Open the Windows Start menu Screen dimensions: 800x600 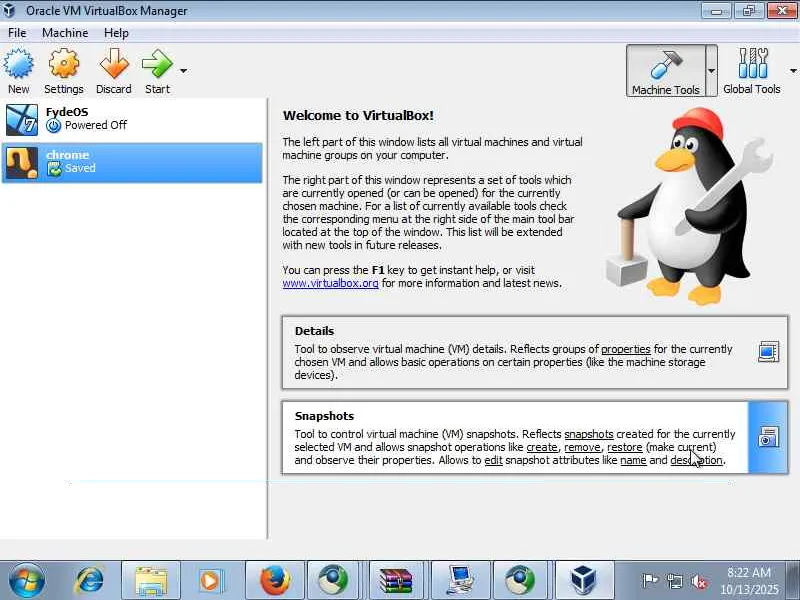coord(27,580)
